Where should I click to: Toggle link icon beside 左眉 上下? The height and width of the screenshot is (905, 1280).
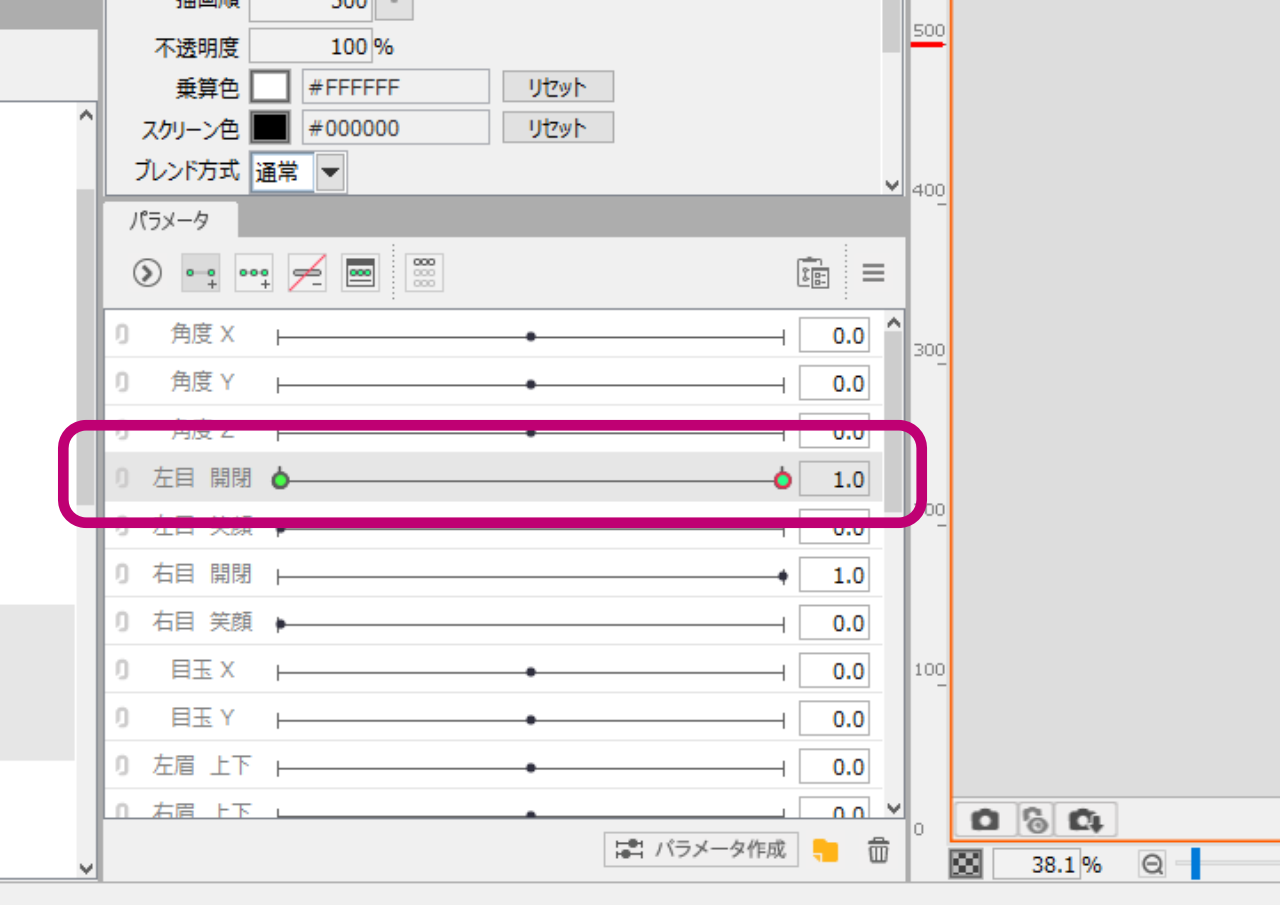click(122, 767)
